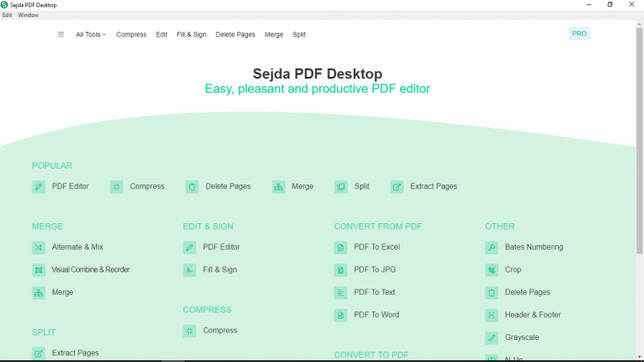Viewport: 644px width, 362px height.
Task: Click the PDF Editor icon under Popular
Action: [x=39, y=187]
